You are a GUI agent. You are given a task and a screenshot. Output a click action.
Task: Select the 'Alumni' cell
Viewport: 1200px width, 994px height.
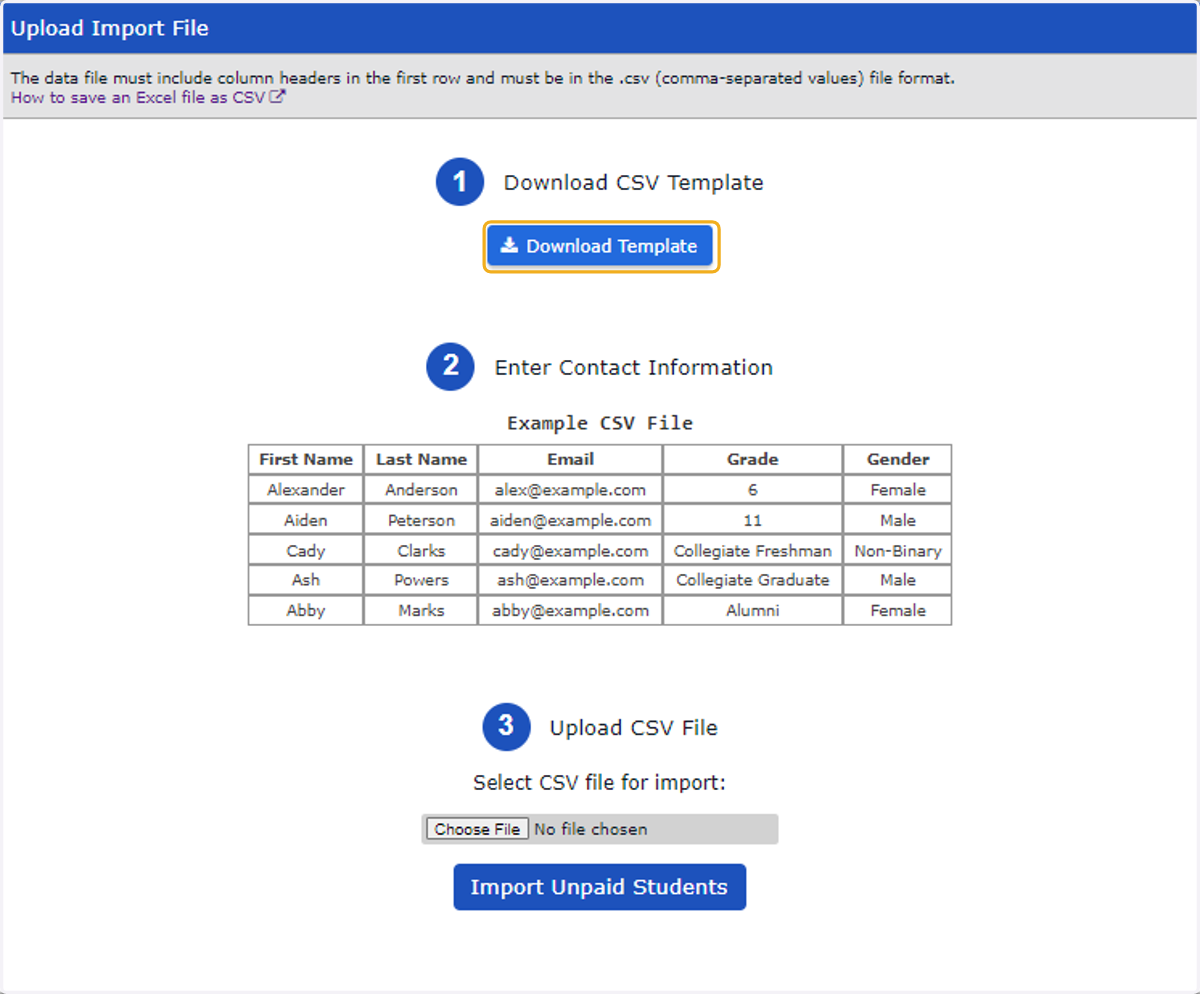[x=753, y=610]
